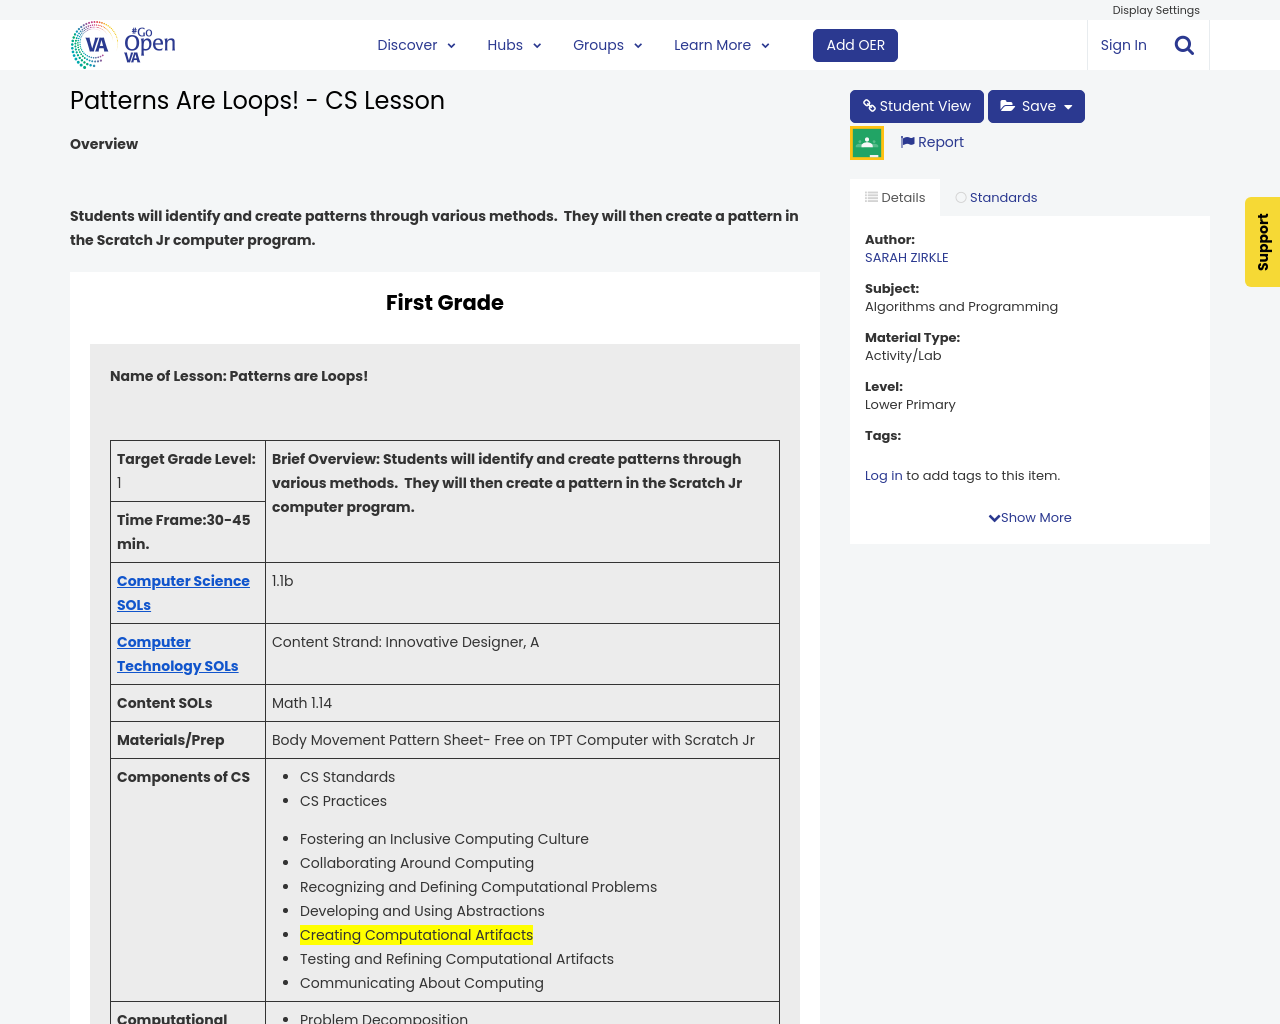1280x1024 pixels.
Task: Click the Add OER button
Action: (x=855, y=45)
